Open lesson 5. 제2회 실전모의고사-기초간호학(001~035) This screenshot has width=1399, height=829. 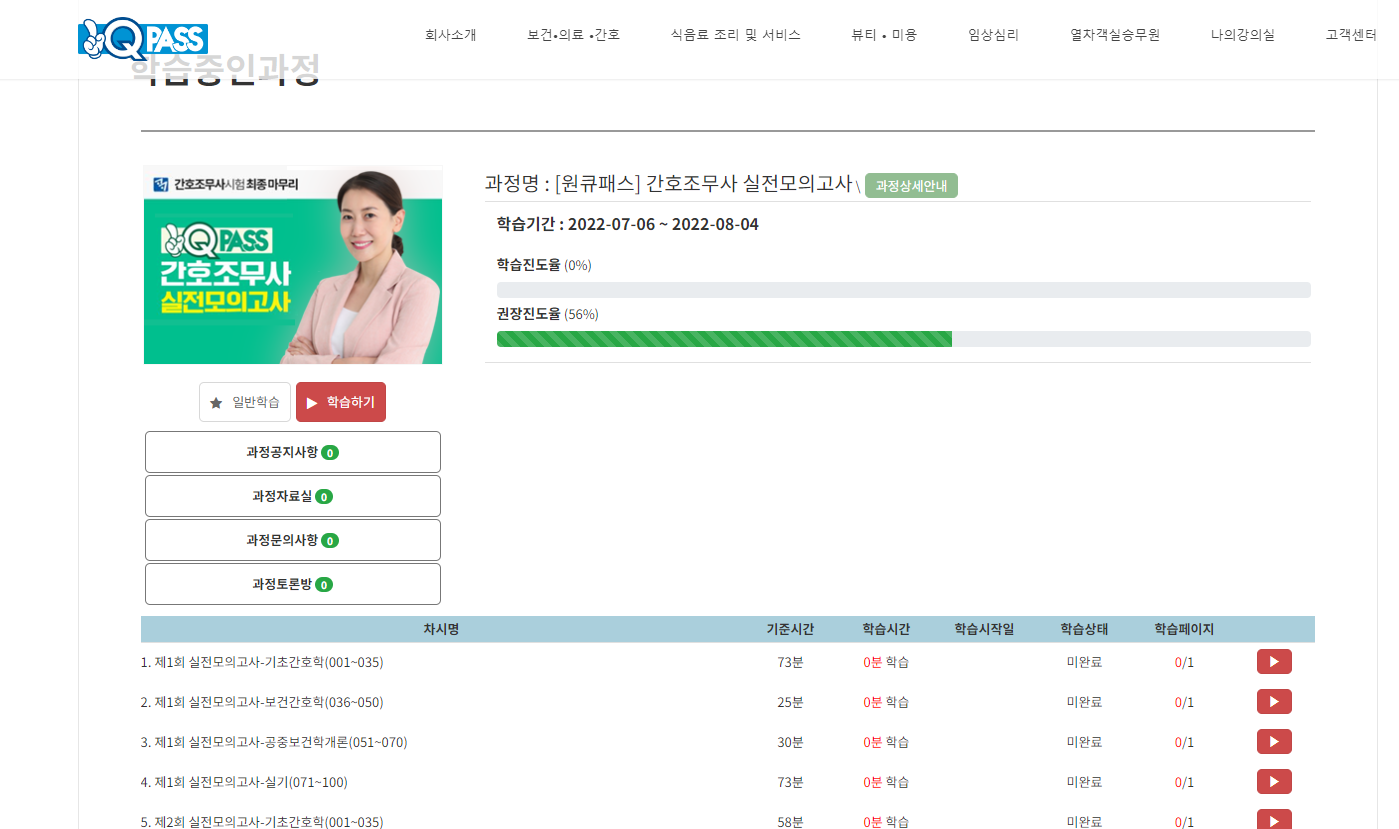coord(262,822)
